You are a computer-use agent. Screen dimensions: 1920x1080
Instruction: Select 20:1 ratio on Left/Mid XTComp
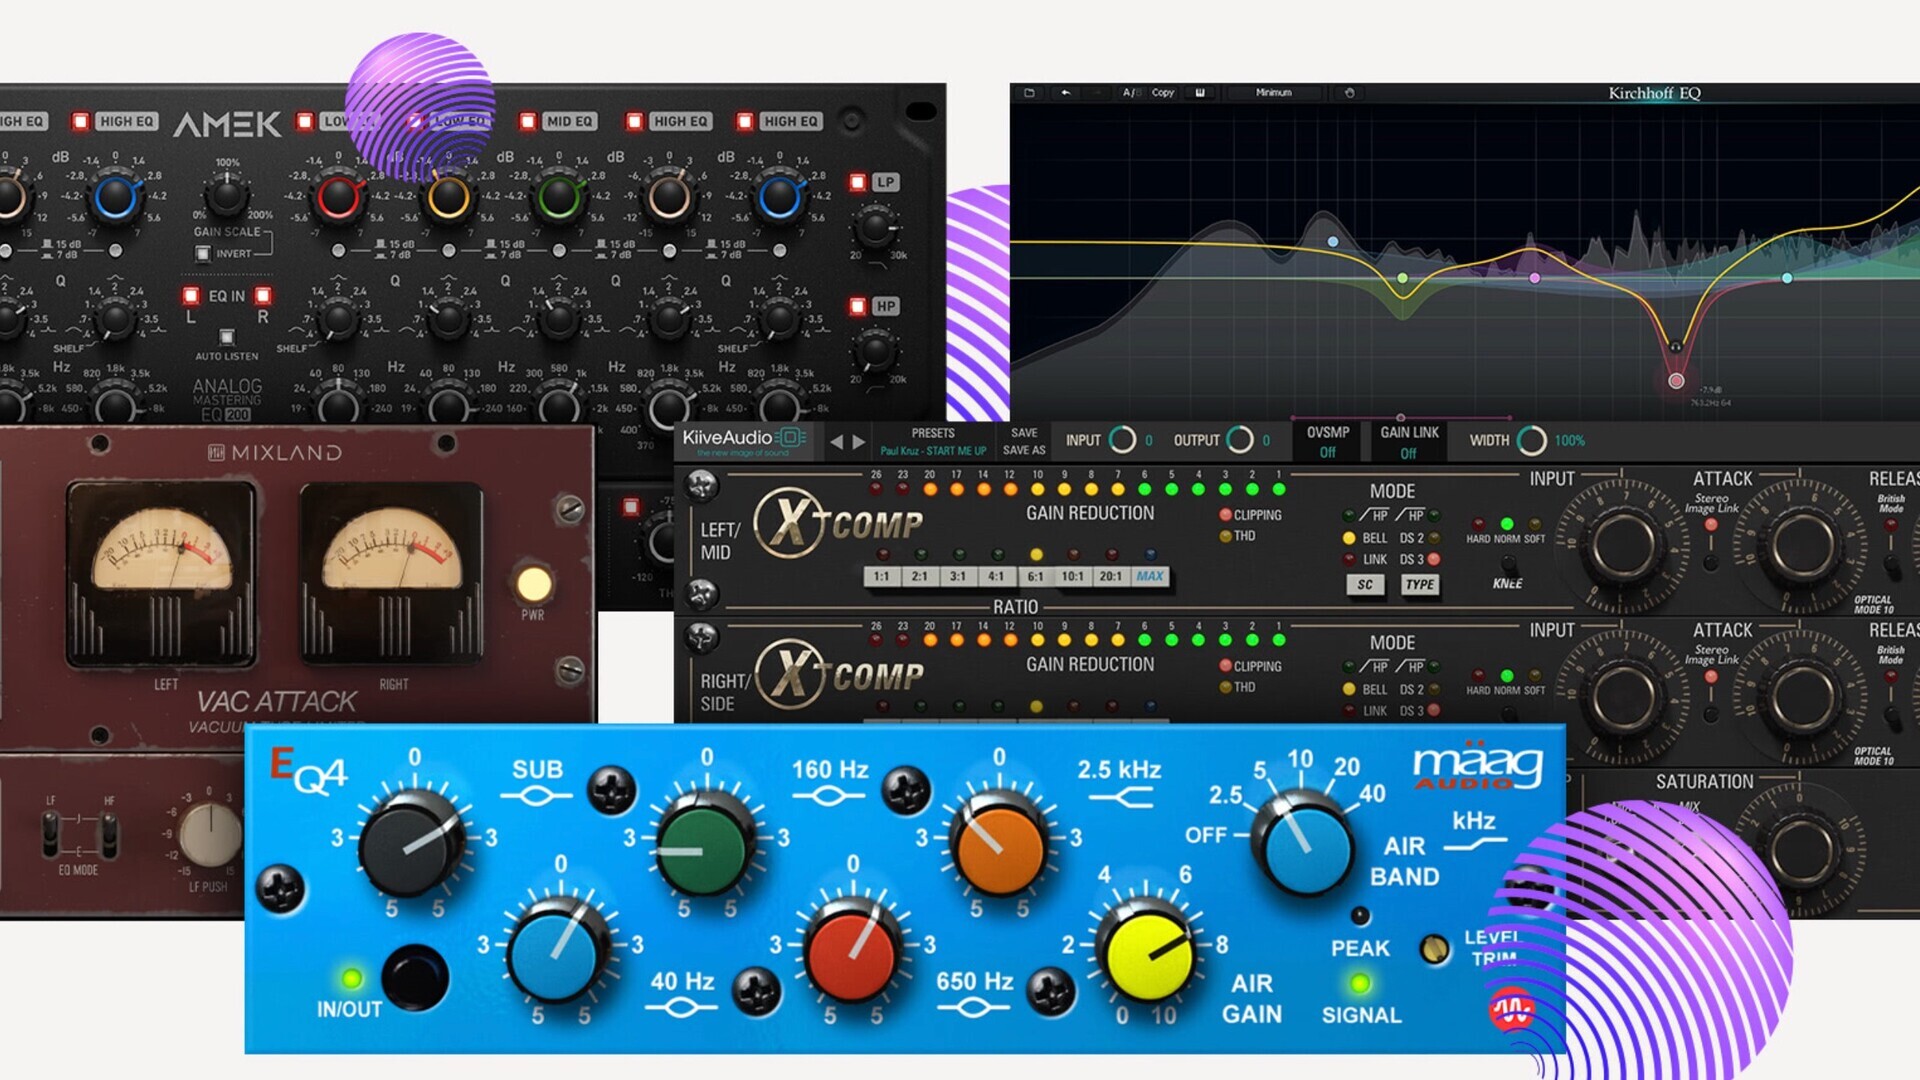click(x=1111, y=577)
